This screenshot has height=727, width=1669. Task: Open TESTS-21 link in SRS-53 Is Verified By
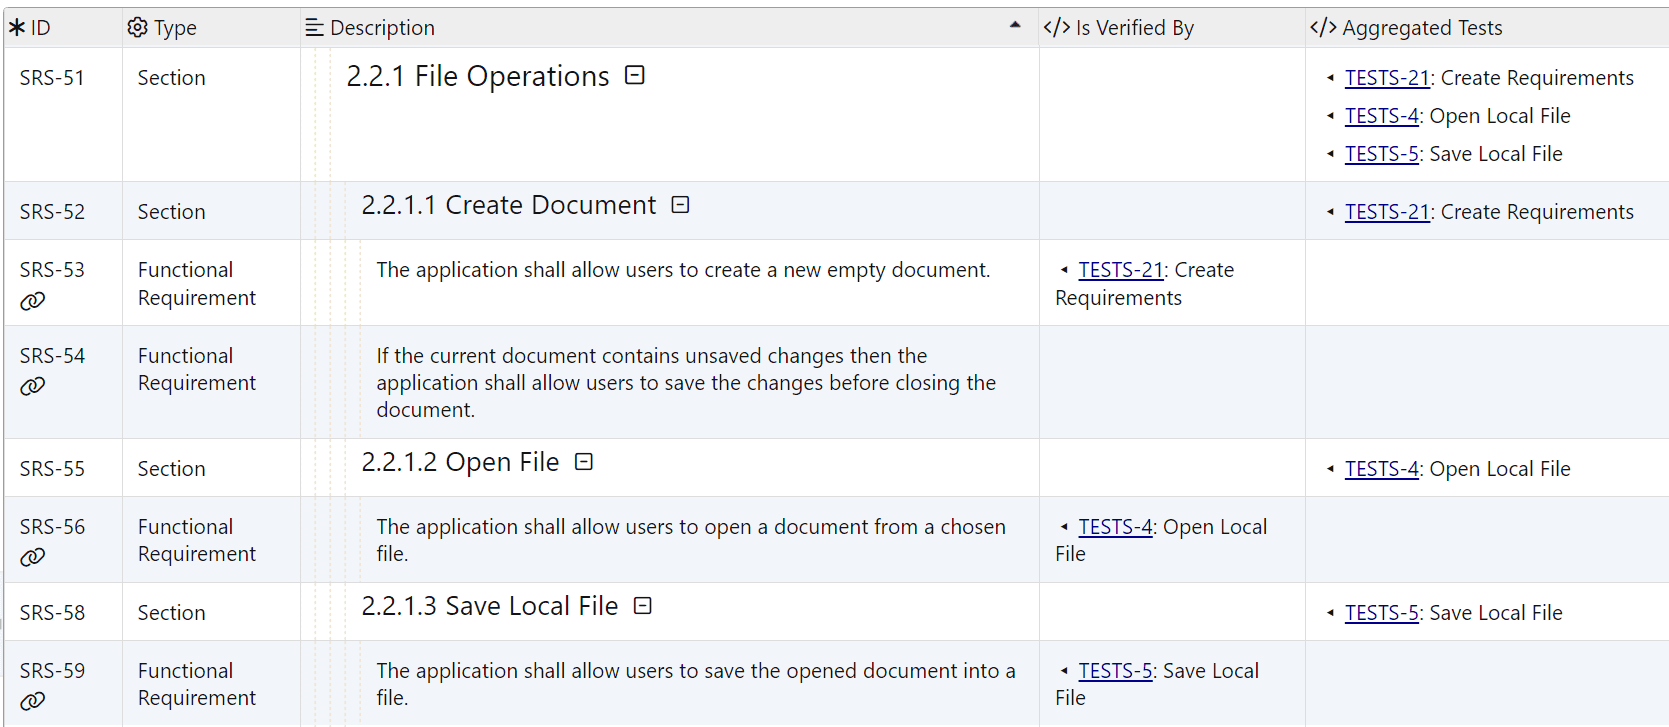tap(1121, 270)
